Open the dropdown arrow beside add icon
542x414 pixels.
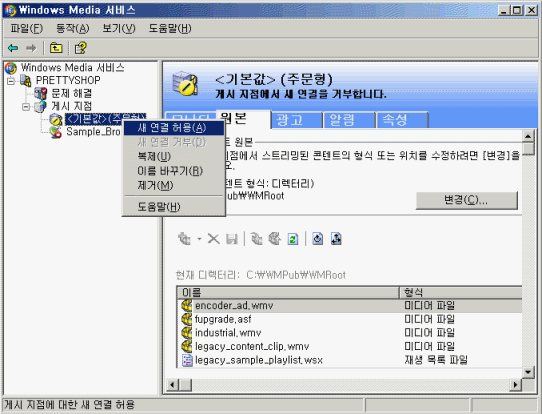199,239
